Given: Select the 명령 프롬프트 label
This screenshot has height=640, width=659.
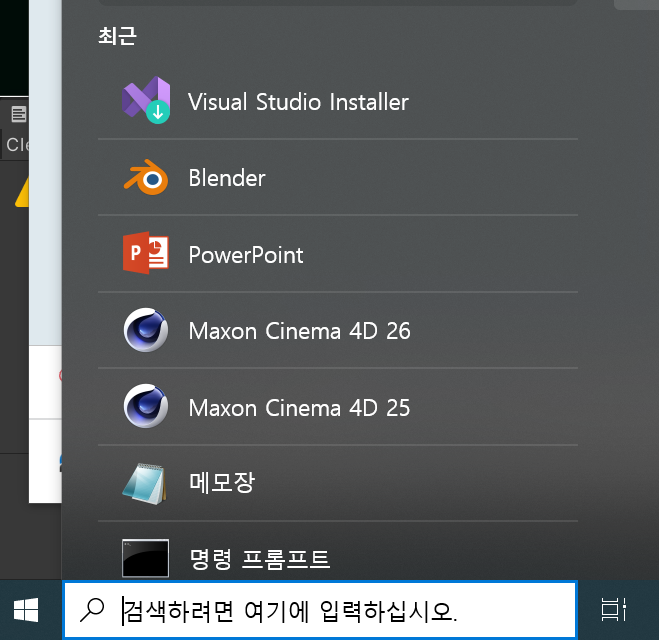Looking at the screenshot, I should 260,559.
